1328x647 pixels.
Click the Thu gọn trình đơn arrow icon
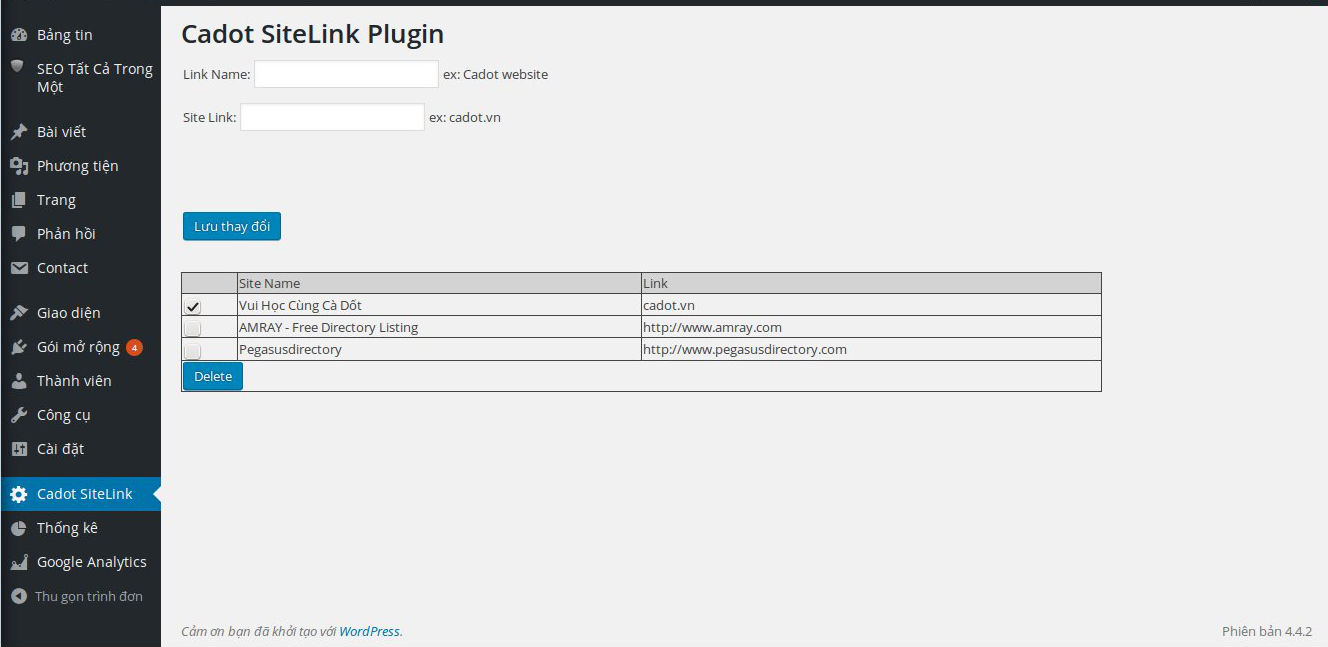pos(18,596)
